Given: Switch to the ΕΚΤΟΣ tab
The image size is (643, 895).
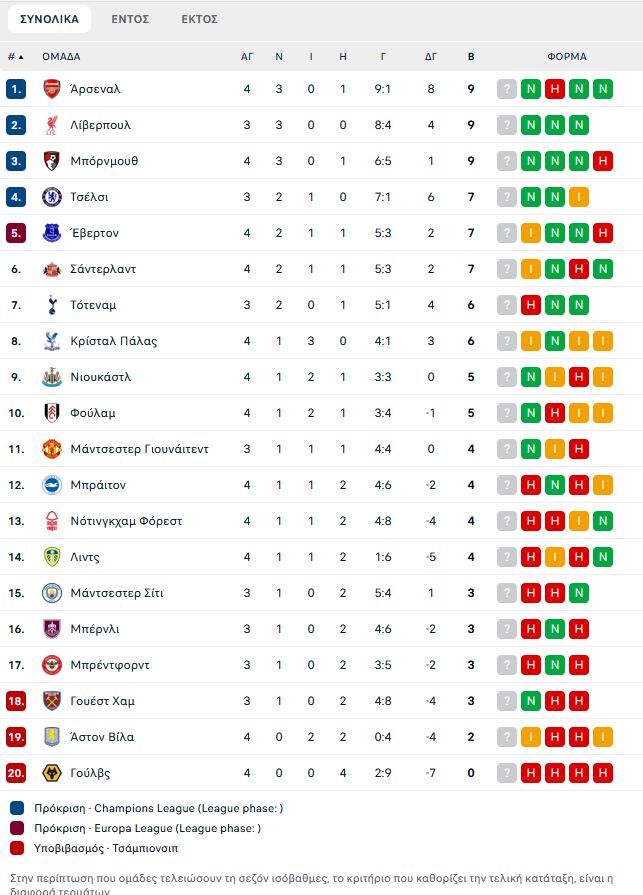Looking at the screenshot, I should pyautogui.click(x=200, y=19).
